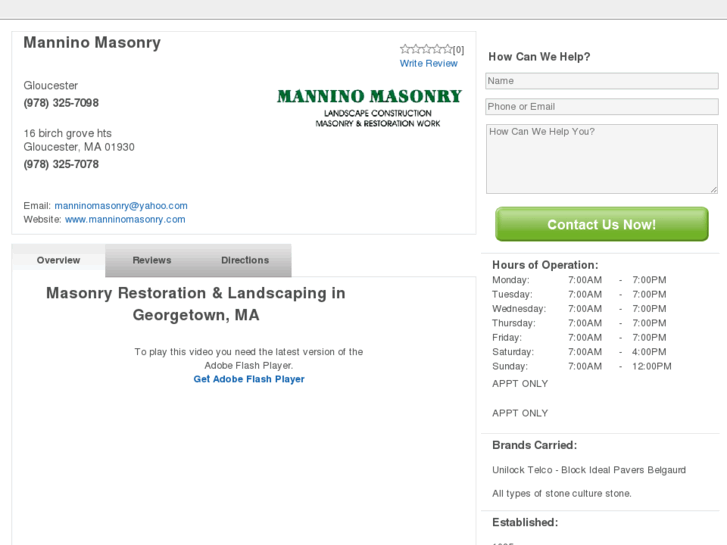727x545 pixels.
Task: Click the textarea resize handle corner
Action: point(713,189)
